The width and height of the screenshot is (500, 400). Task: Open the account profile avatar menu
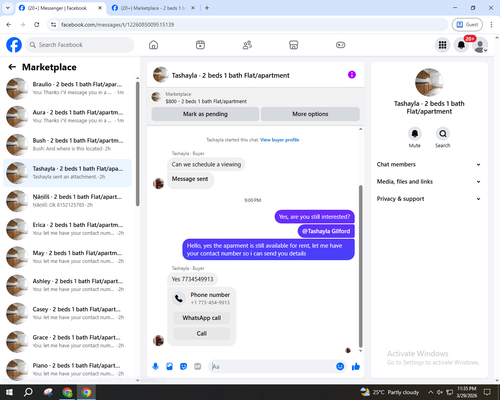pos(480,45)
